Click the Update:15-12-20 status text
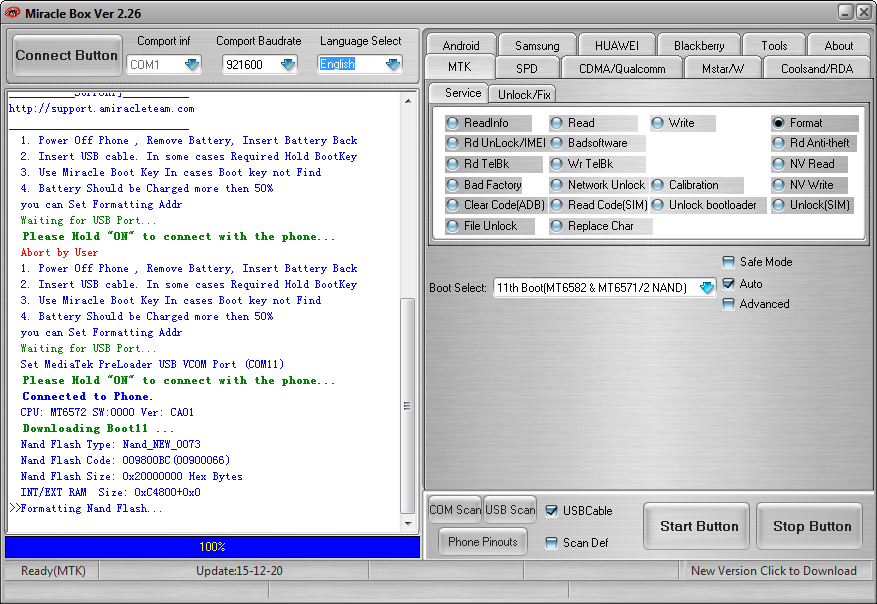 [239, 570]
